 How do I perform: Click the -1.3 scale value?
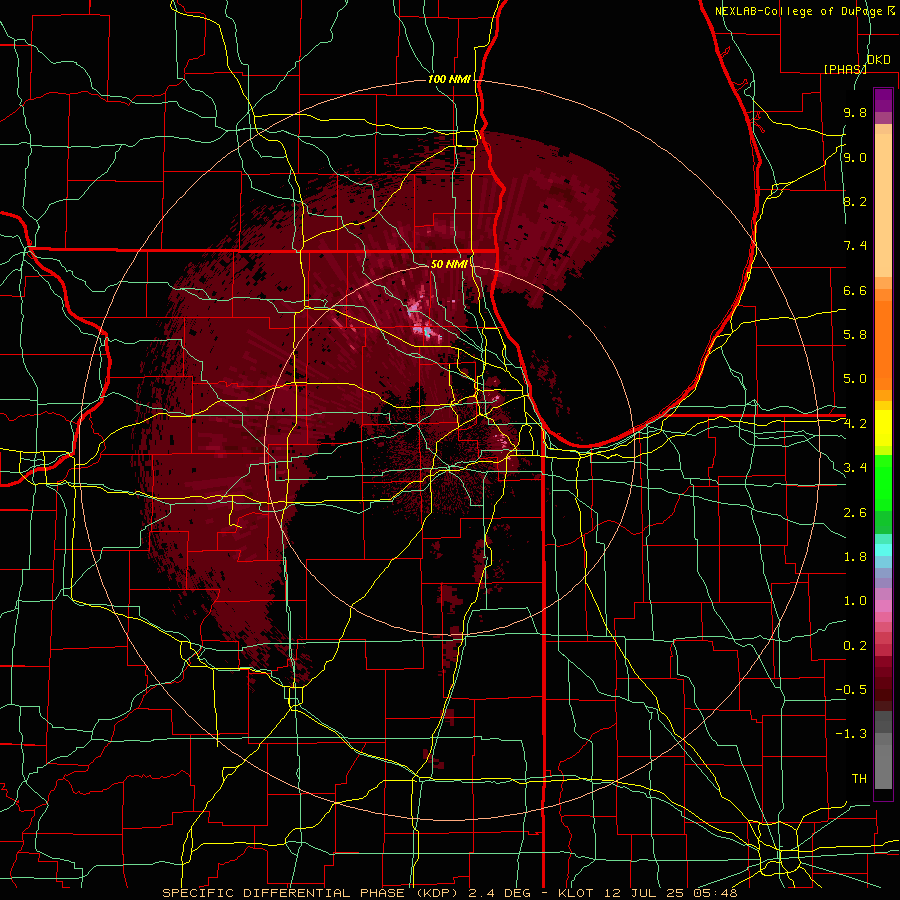(851, 734)
